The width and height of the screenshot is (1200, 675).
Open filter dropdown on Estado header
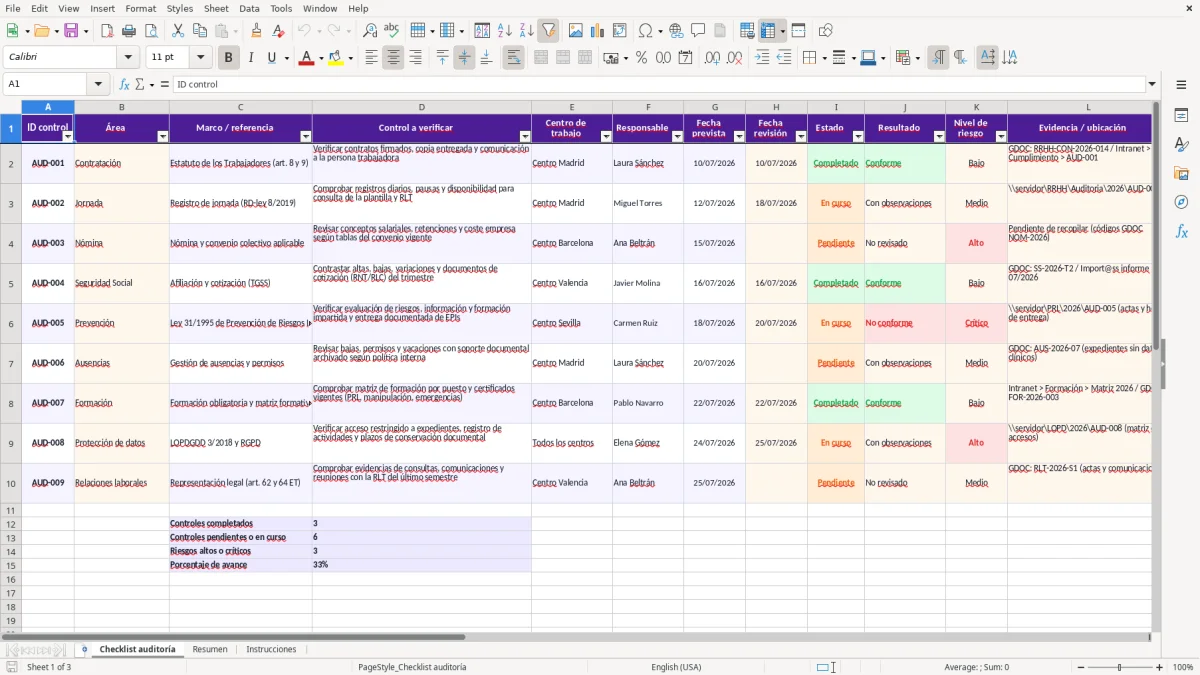click(x=857, y=137)
